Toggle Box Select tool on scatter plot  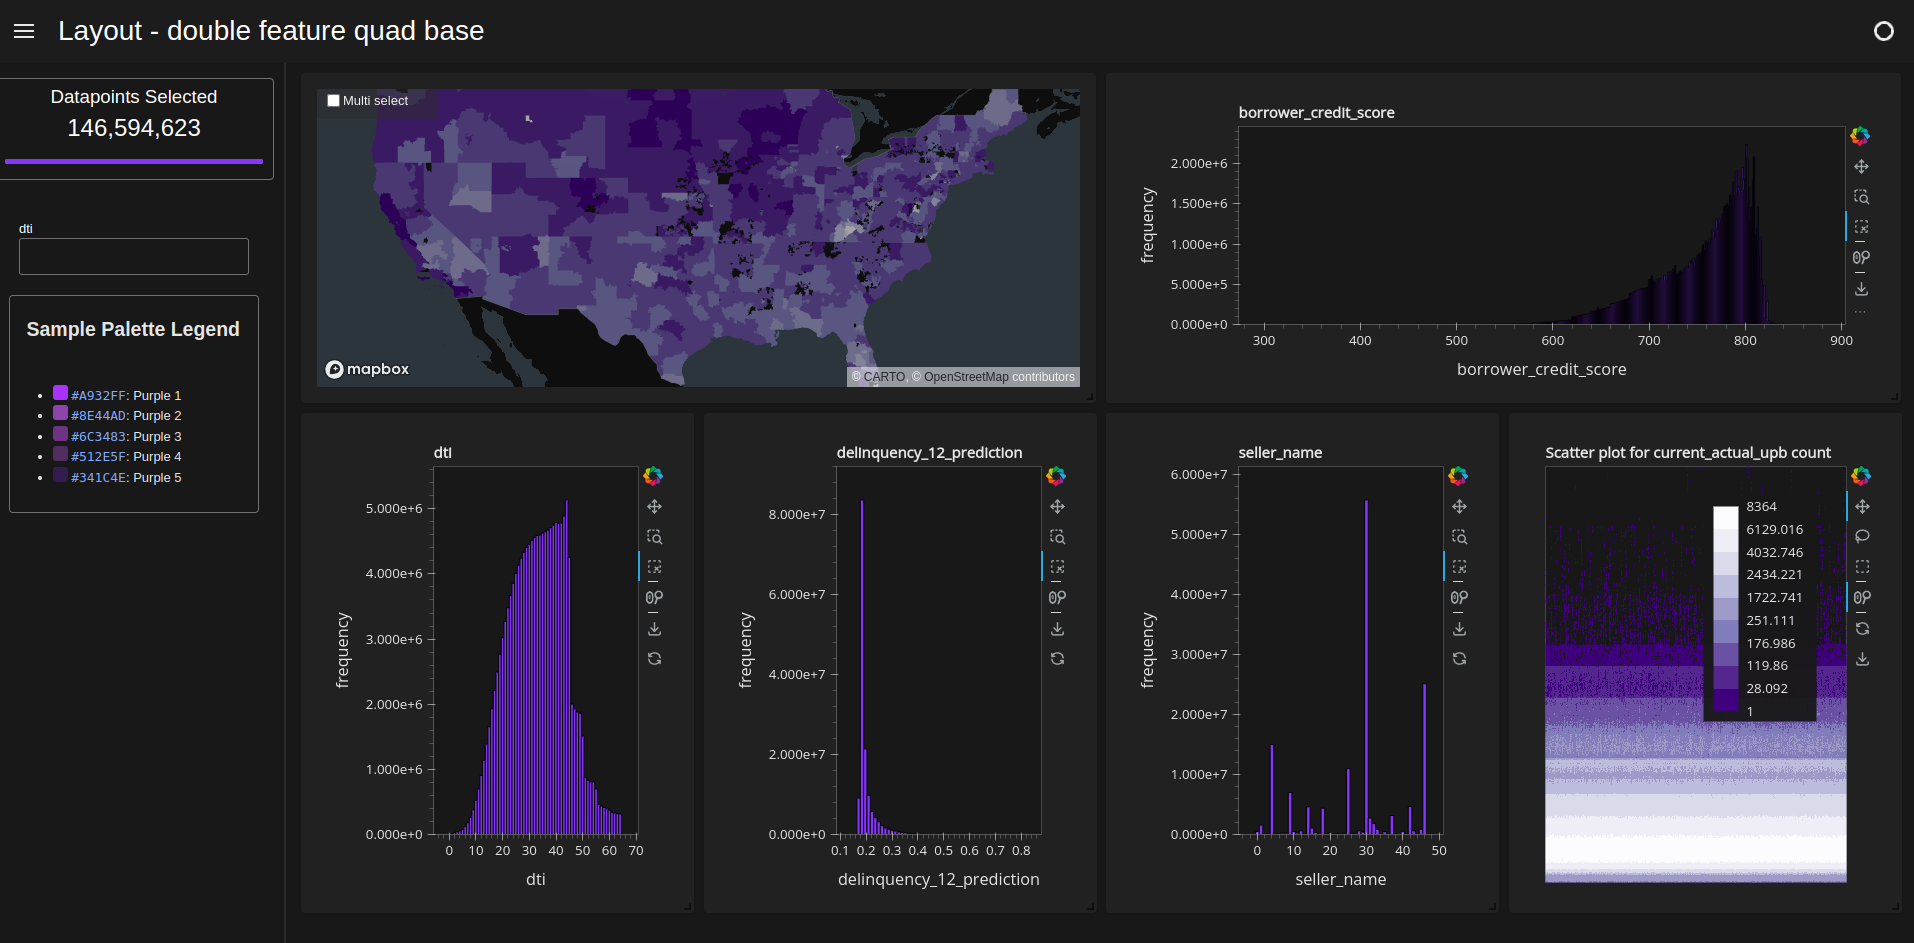(x=1862, y=567)
